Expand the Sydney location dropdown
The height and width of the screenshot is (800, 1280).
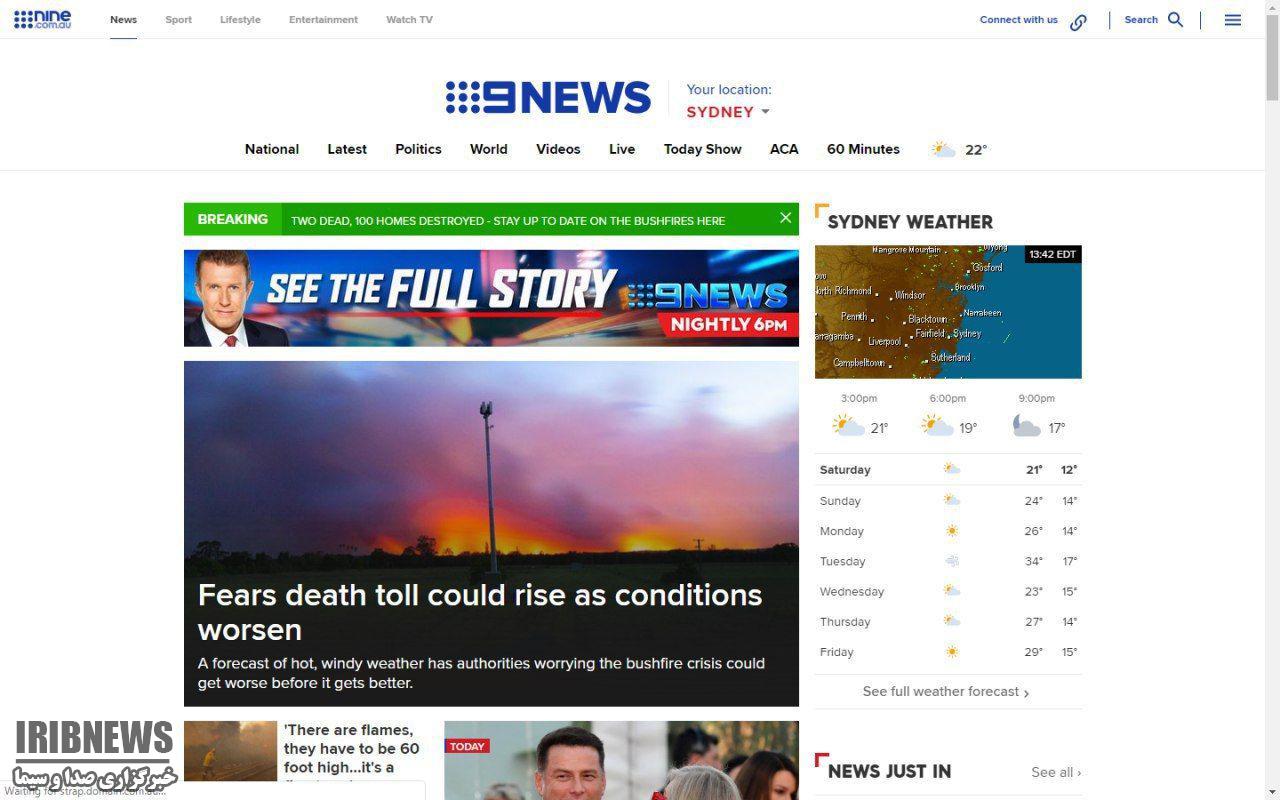coord(765,112)
